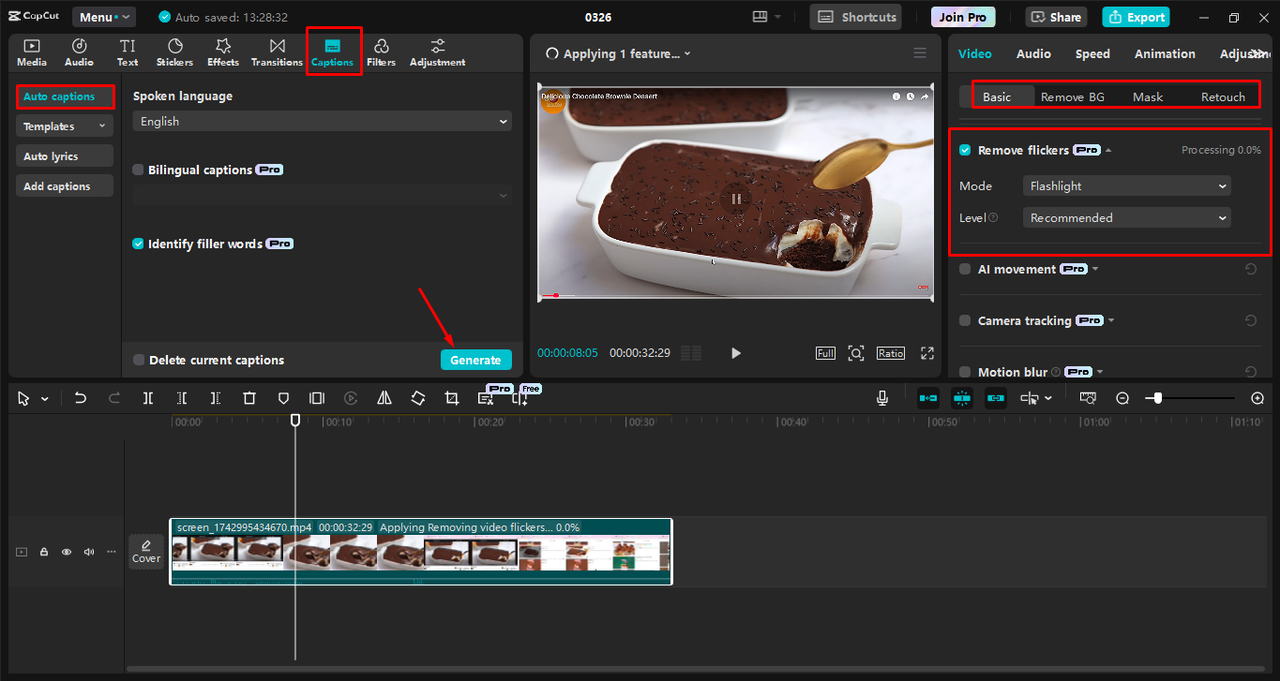Open the Remove BG tab
Image resolution: width=1280 pixels, height=681 pixels.
(1073, 96)
